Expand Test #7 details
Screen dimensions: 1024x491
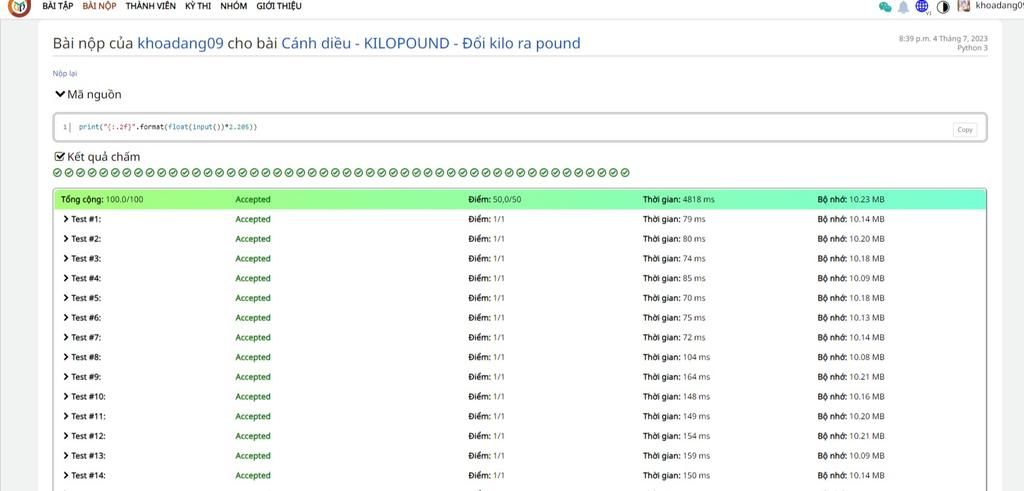tap(82, 338)
